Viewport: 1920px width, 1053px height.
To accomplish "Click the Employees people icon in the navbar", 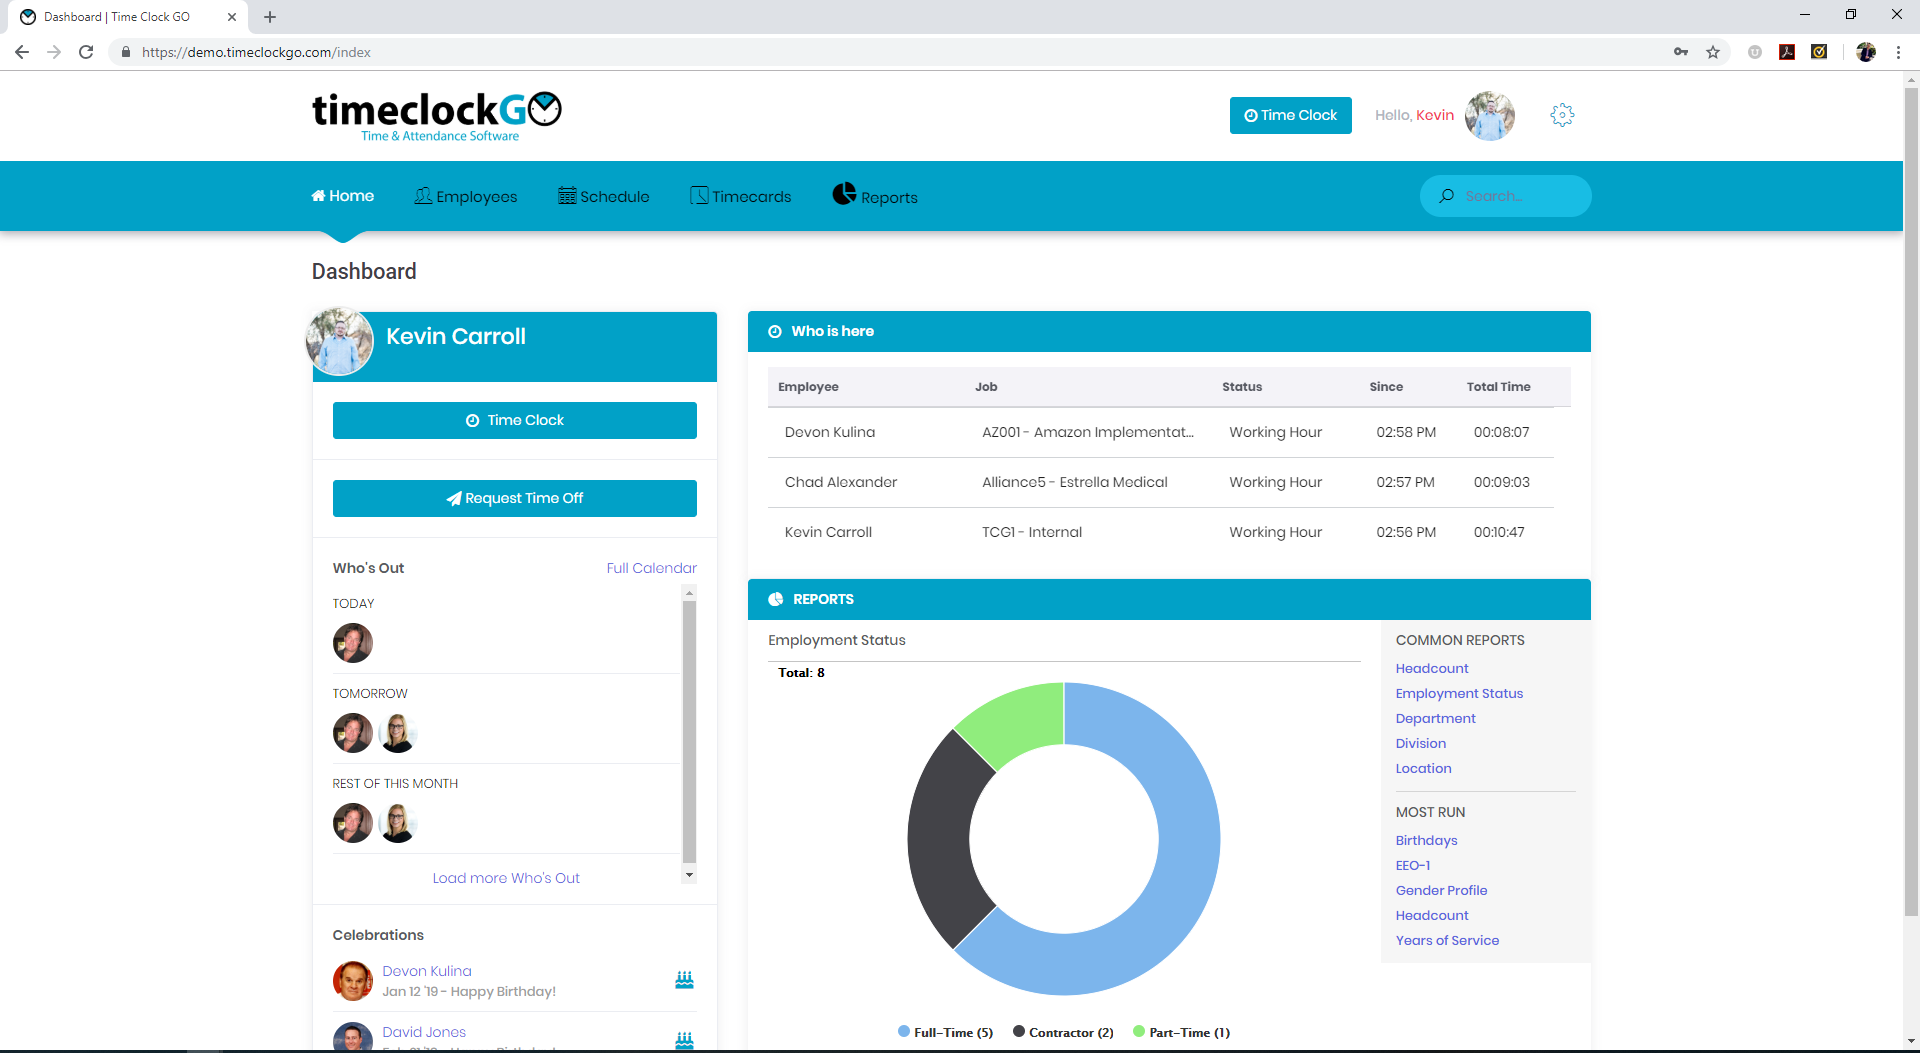I will tap(423, 195).
